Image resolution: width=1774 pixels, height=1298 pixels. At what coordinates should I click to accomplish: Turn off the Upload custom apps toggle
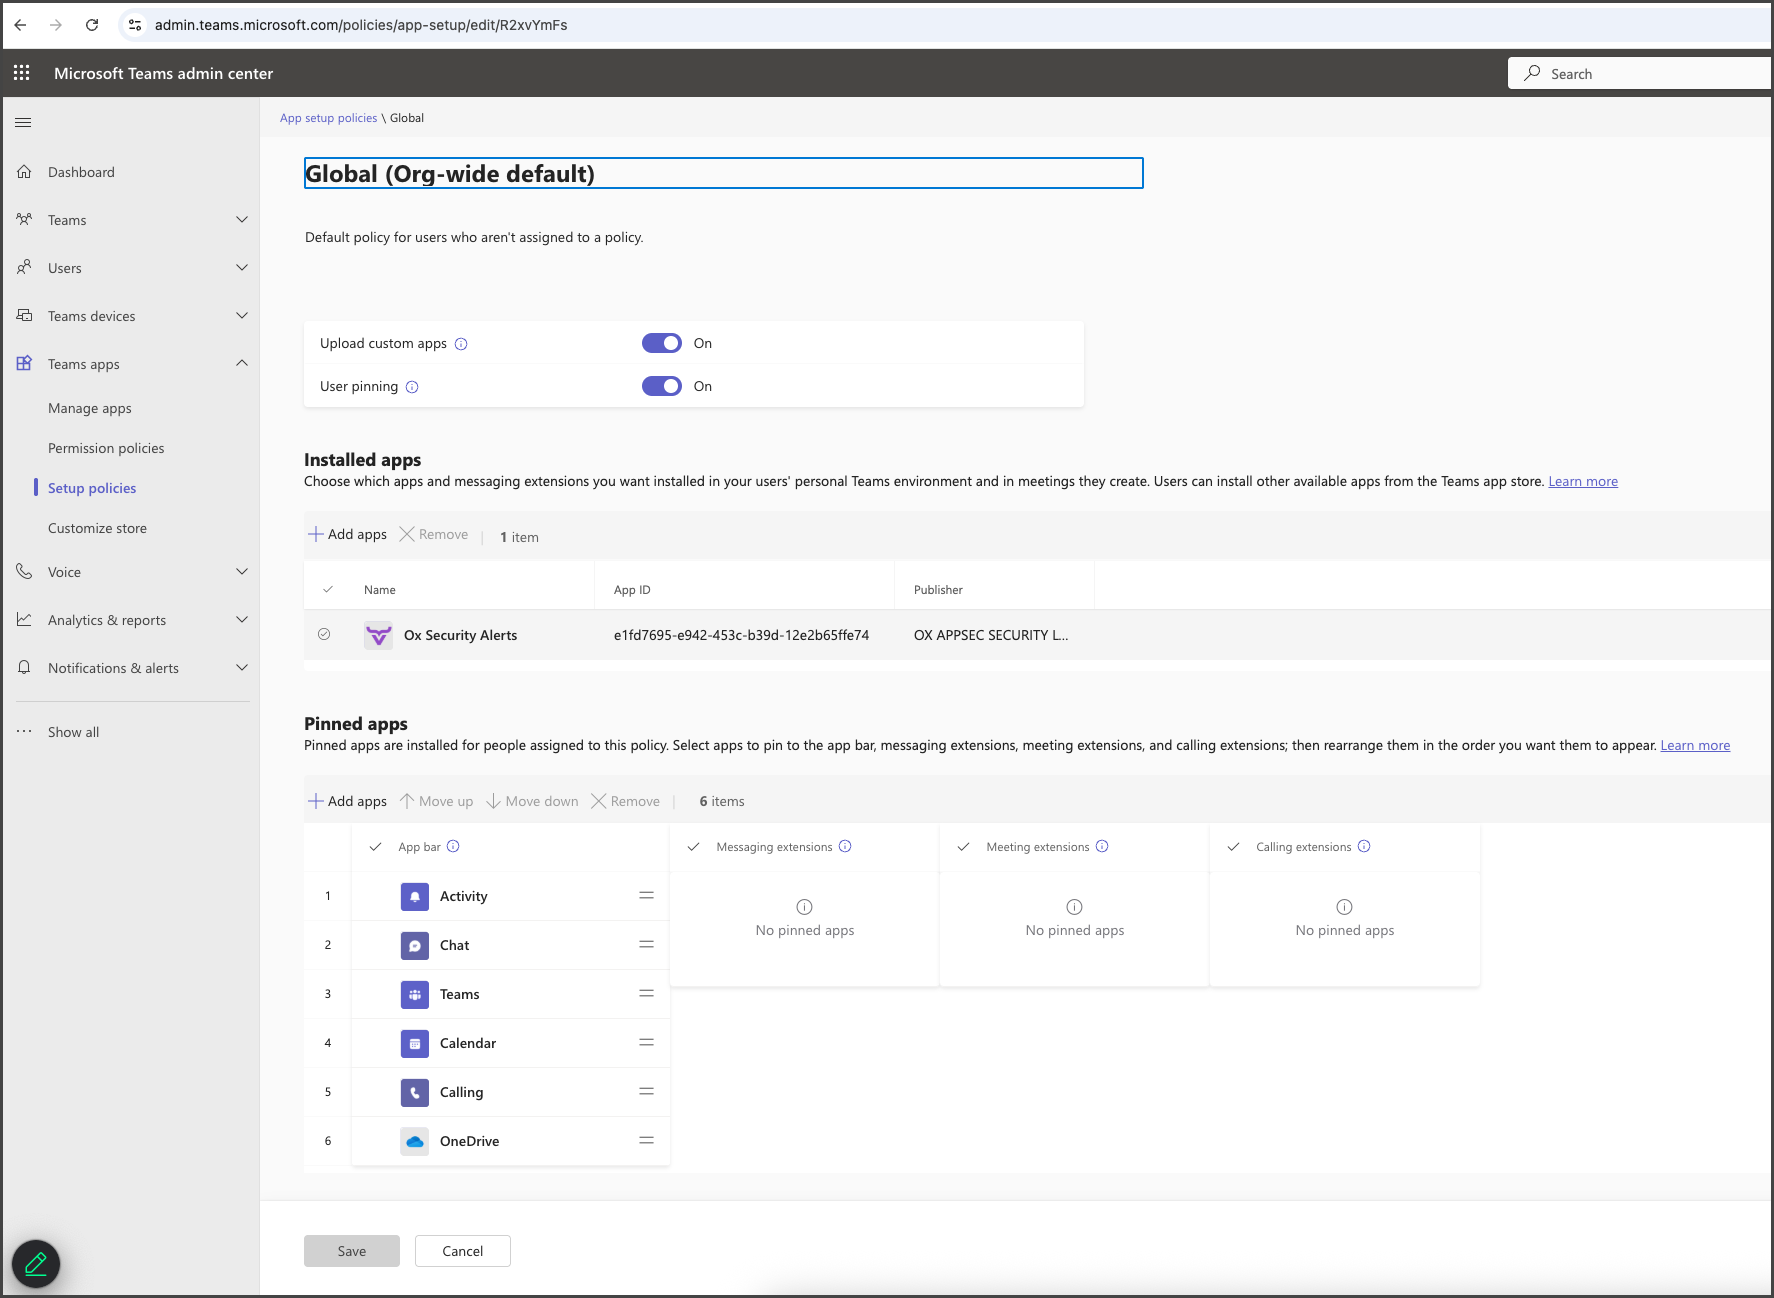[x=661, y=343]
